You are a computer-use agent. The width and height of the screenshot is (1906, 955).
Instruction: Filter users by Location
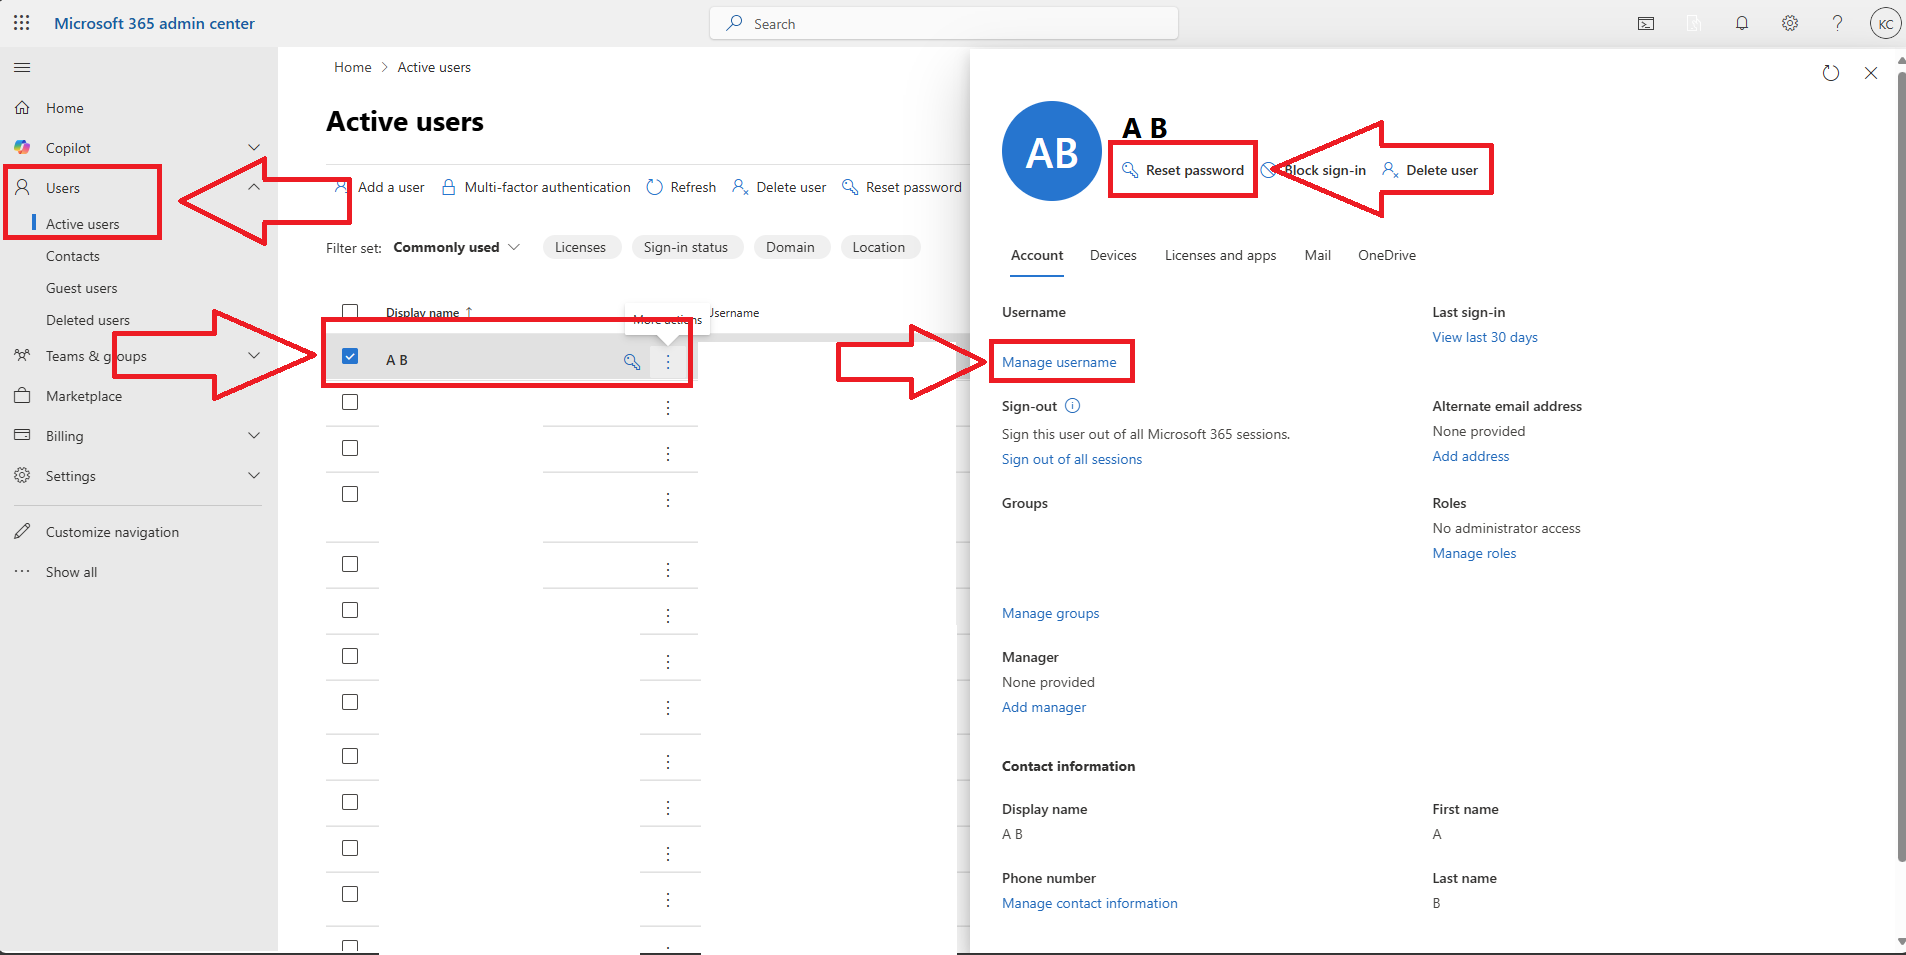pyautogui.click(x=879, y=247)
